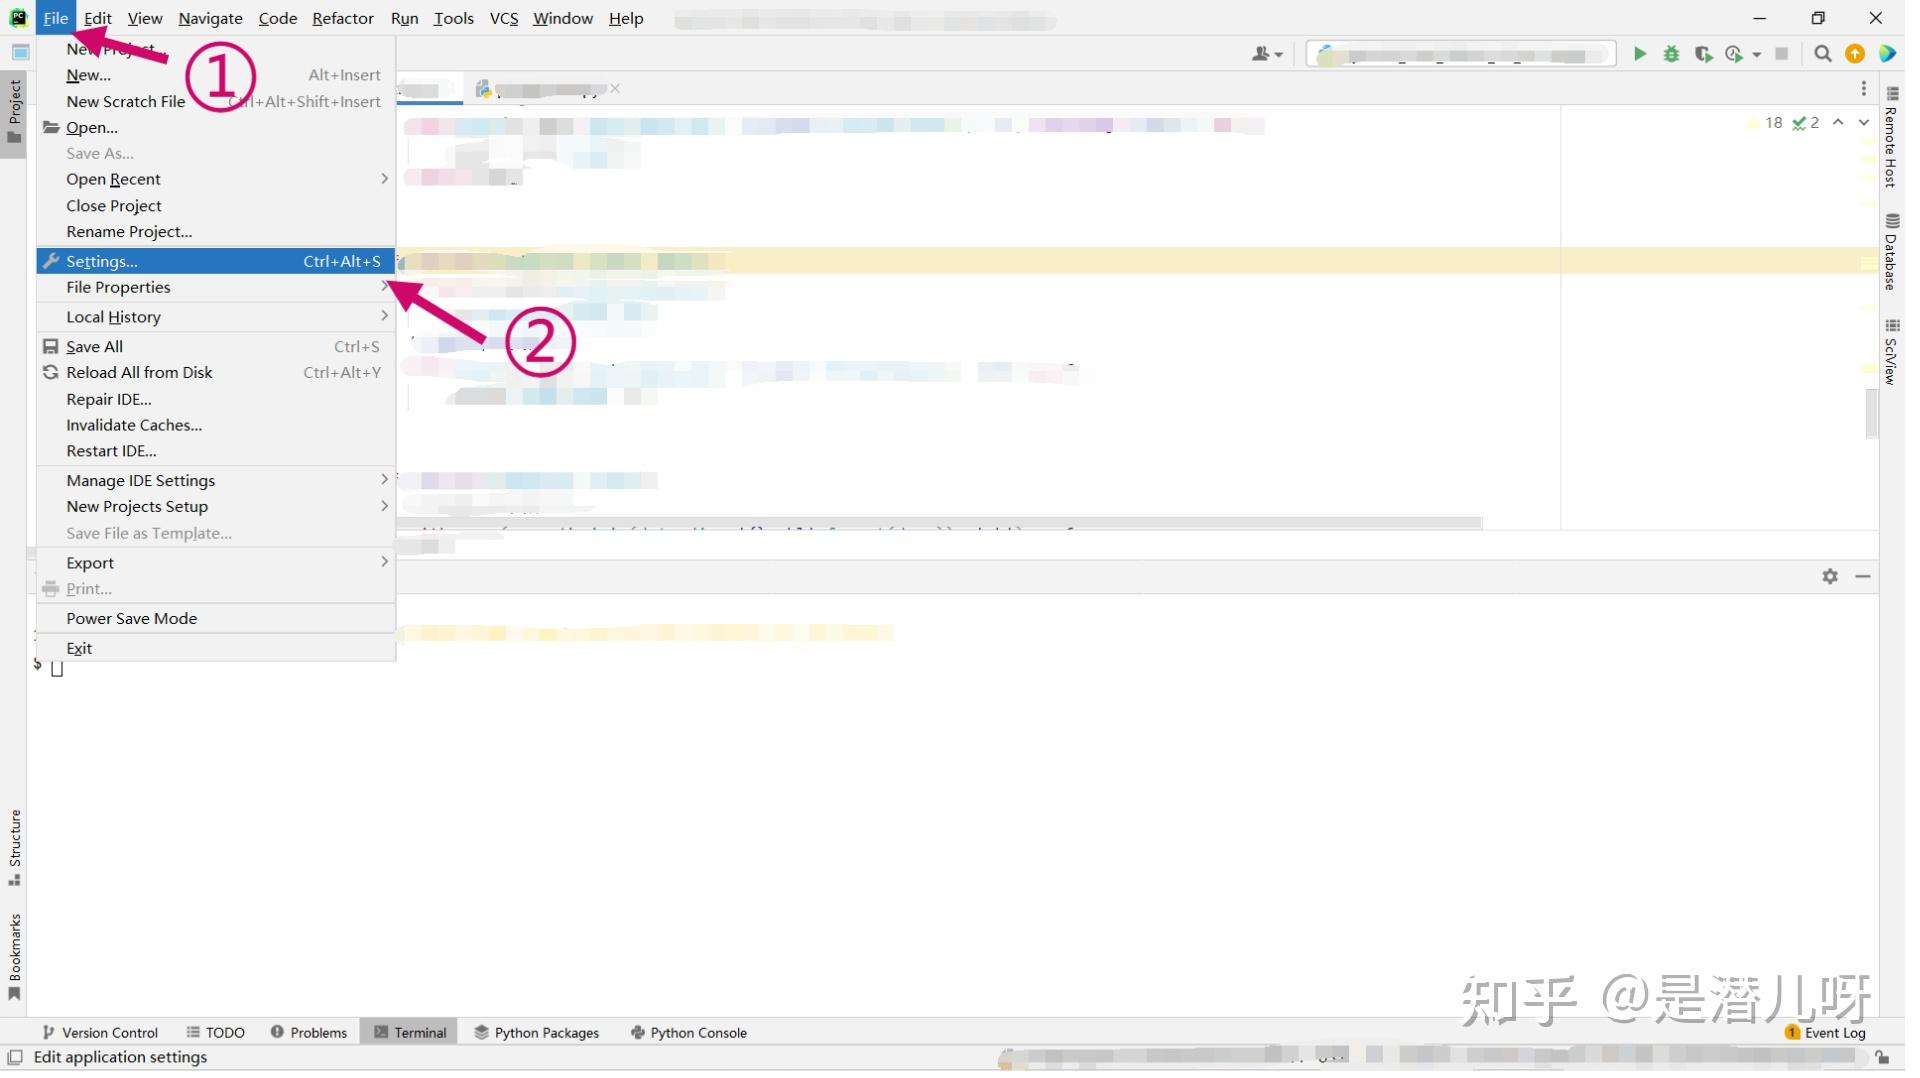Expand the Open Recent submenu
1920x1078 pixels.
pos(113,179)
